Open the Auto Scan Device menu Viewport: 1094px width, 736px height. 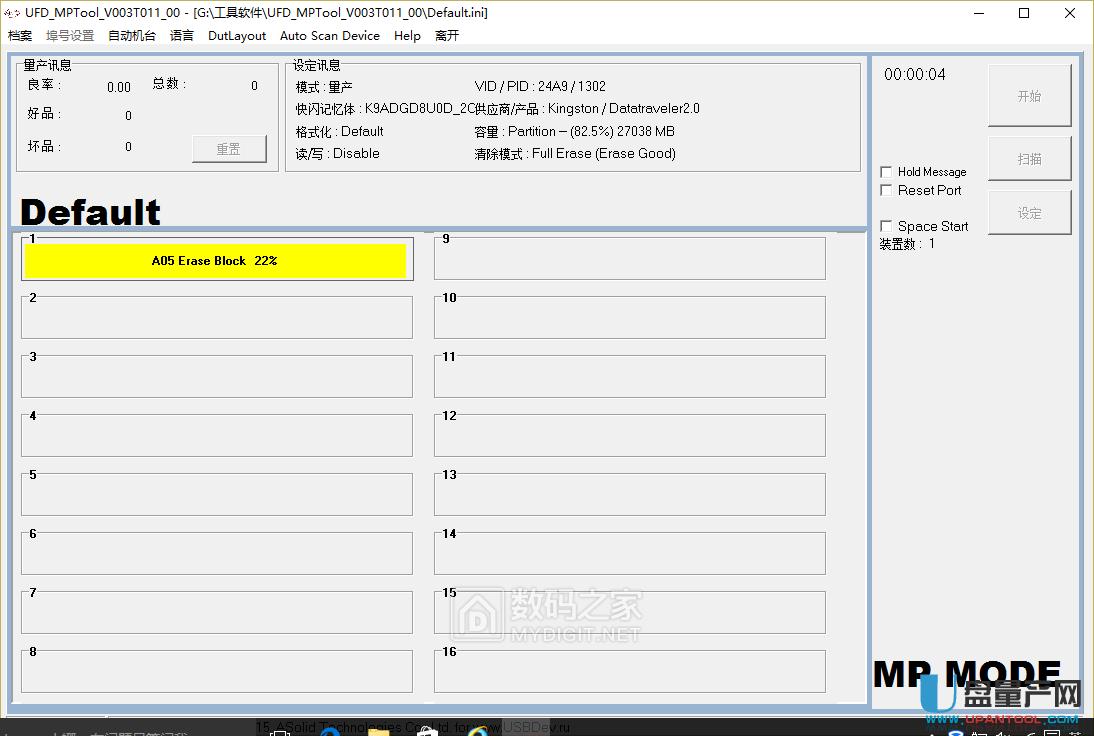click(330, 35)
